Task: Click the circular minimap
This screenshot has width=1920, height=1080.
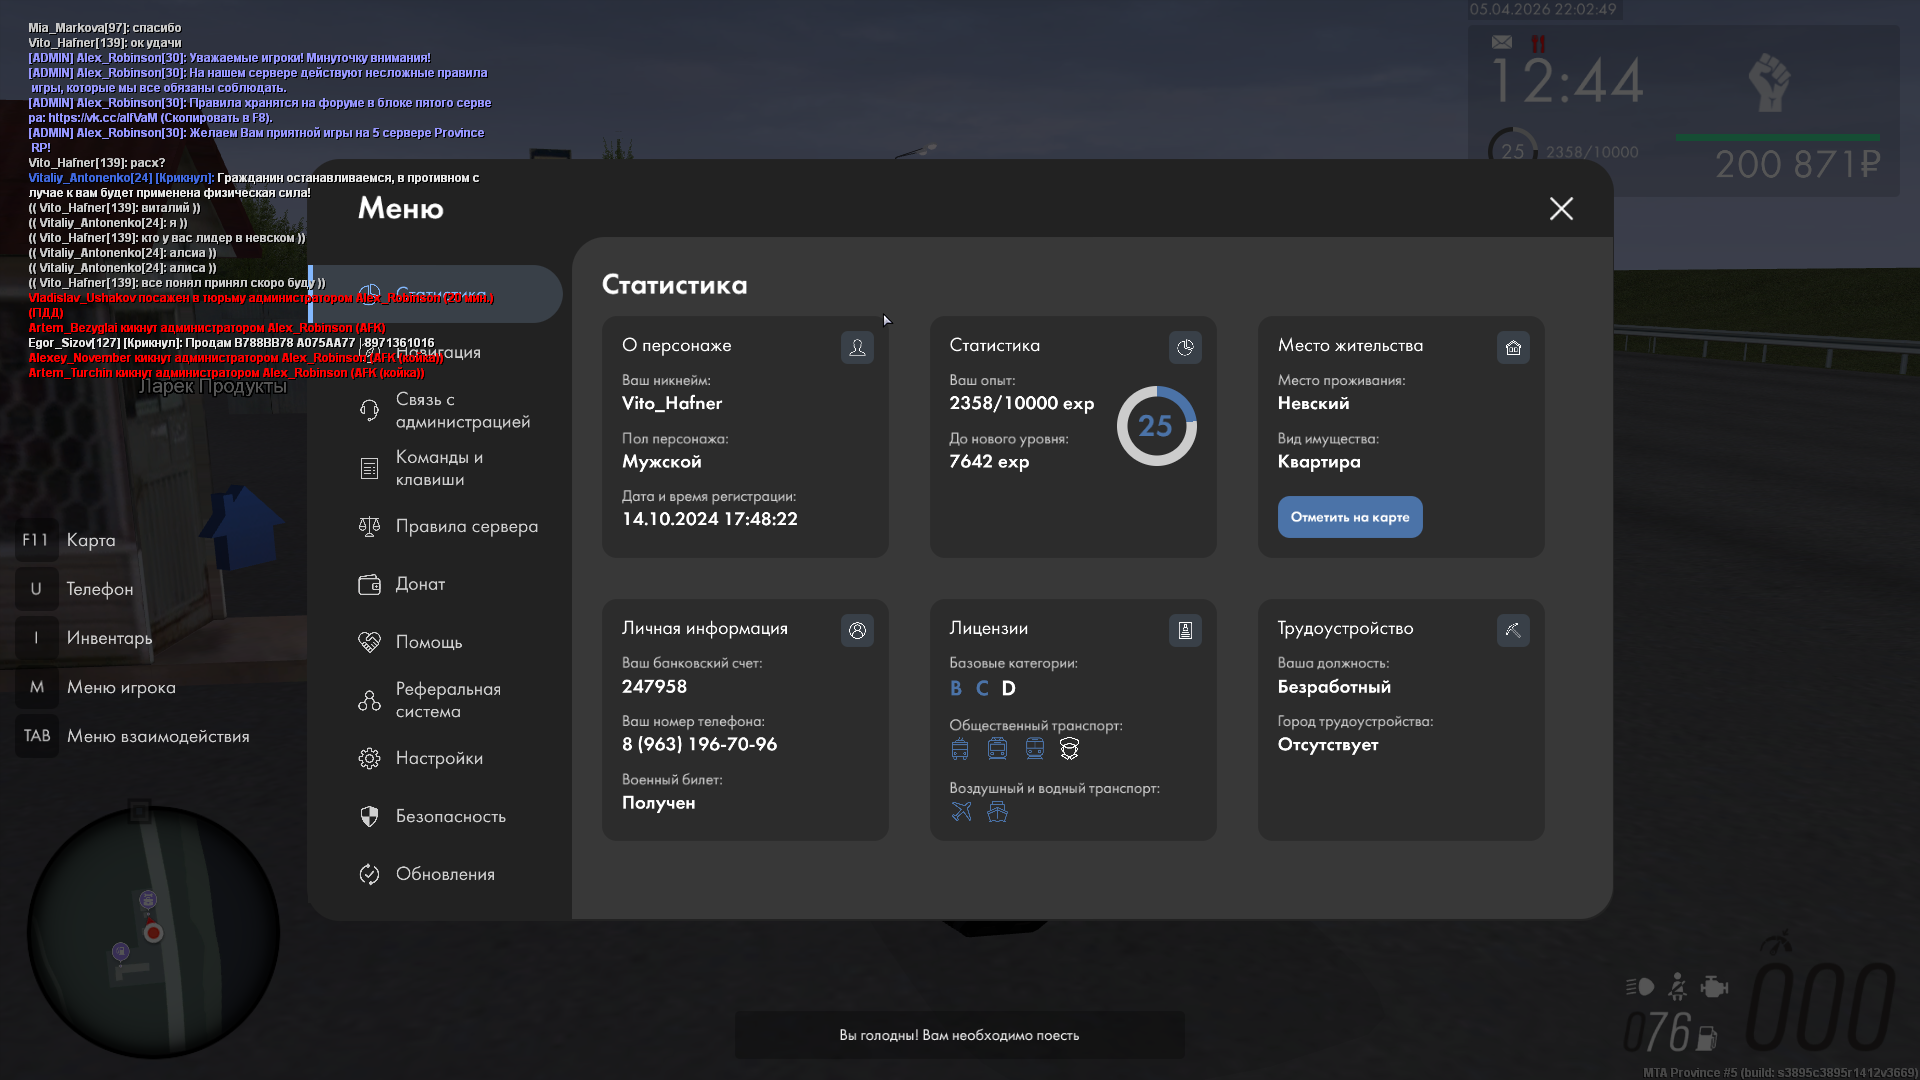Action: coord(153,932)
